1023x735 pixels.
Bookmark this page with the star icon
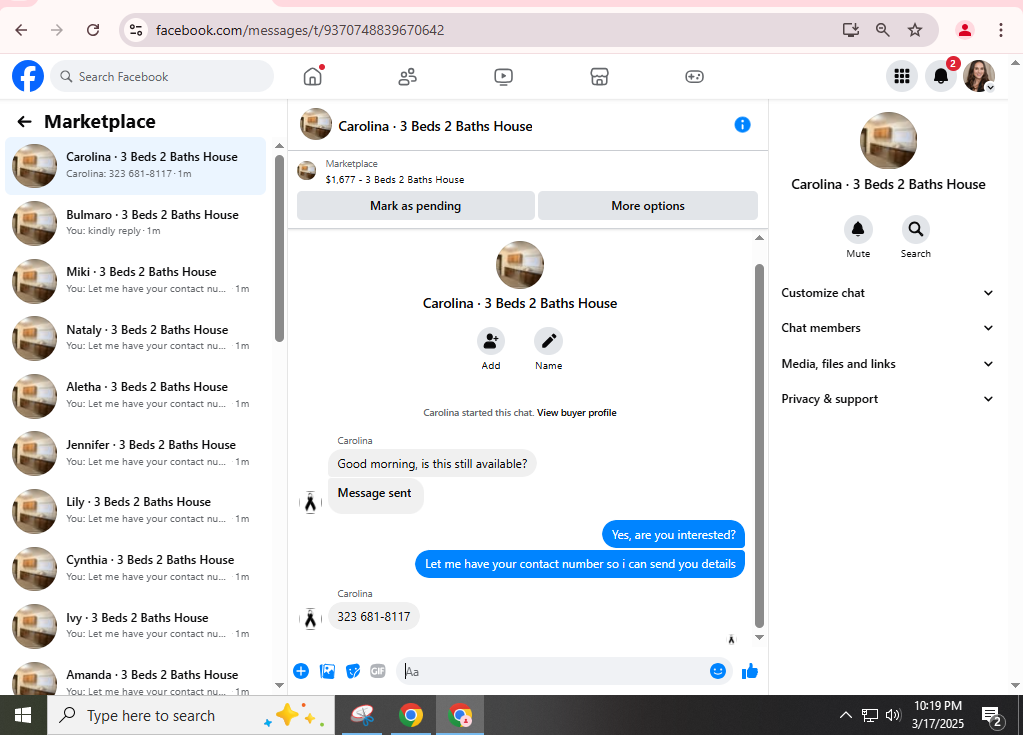[x=915, y=30]
